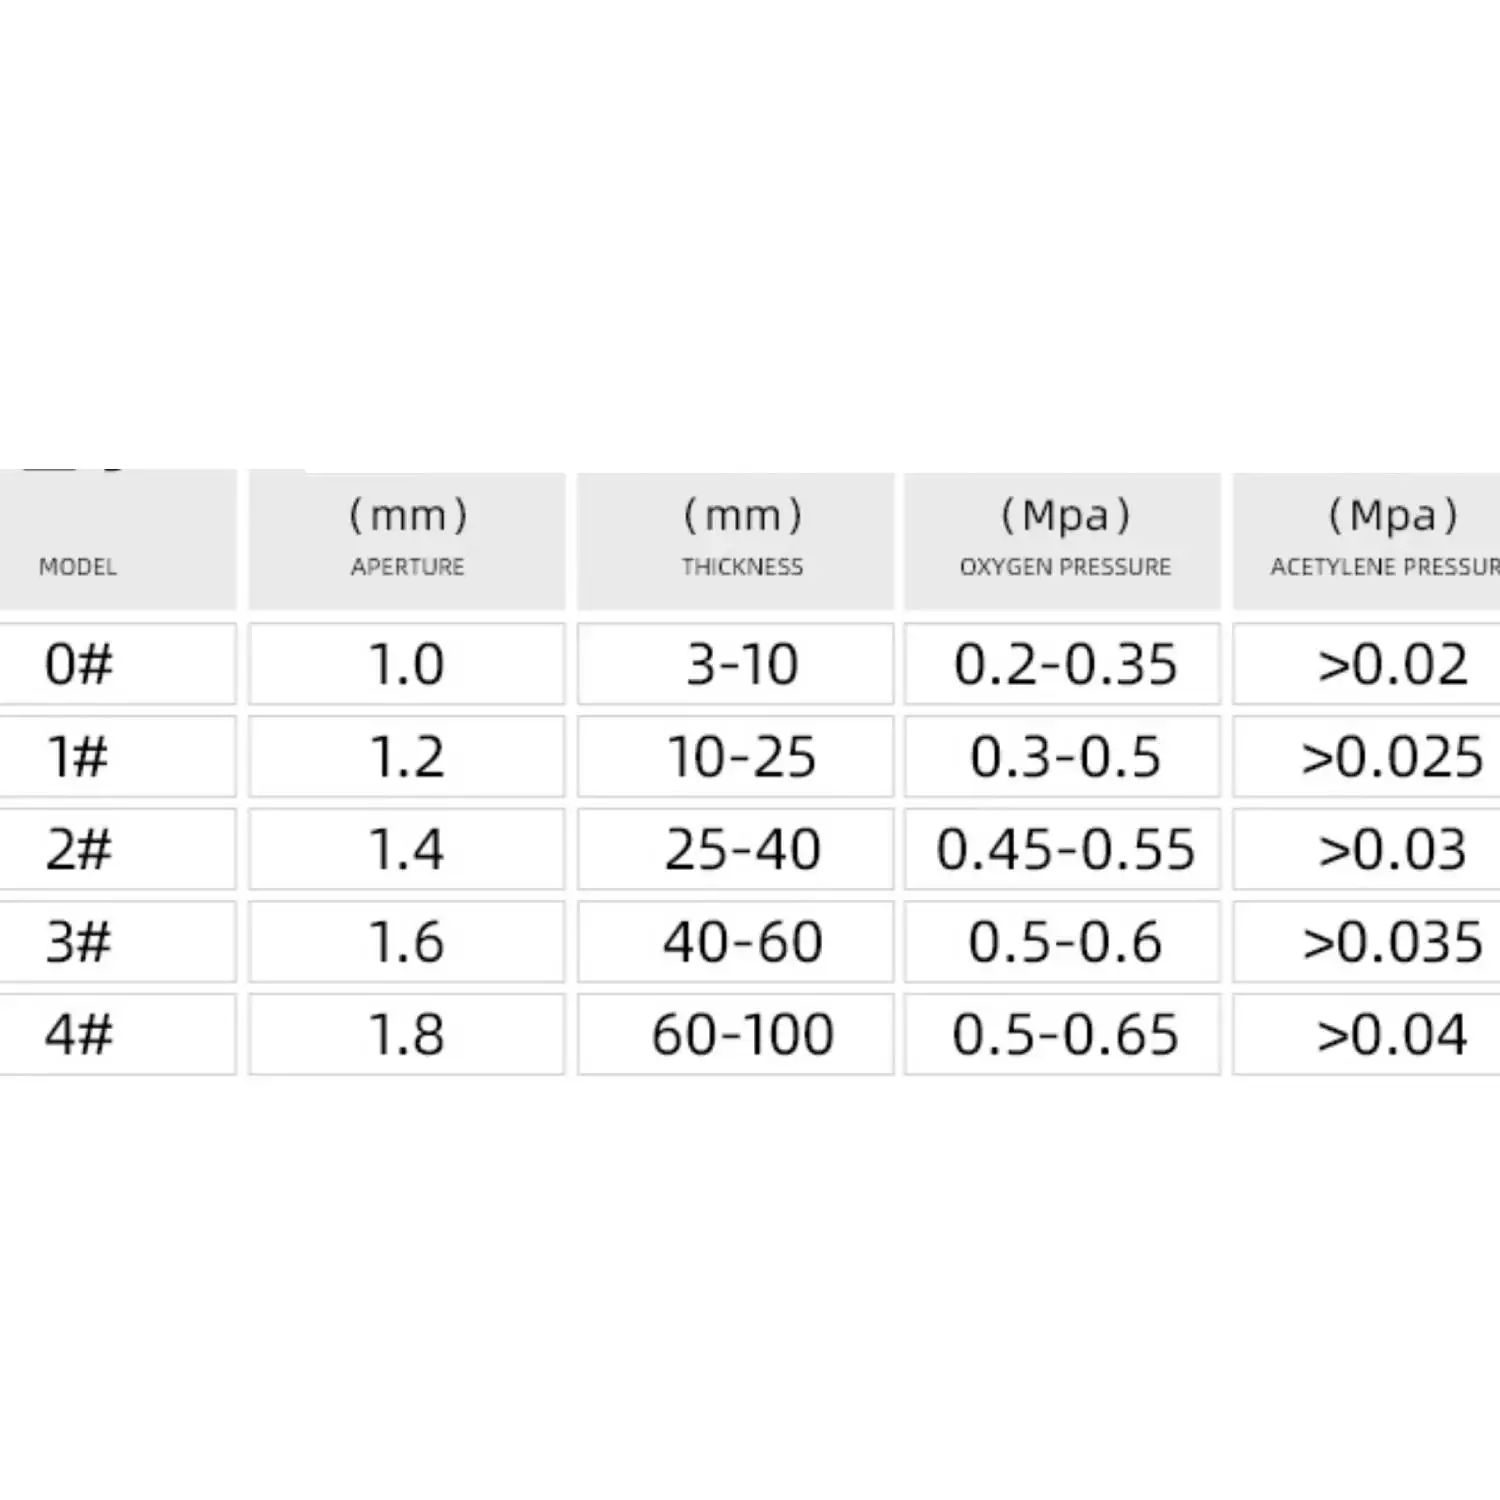1500x1500 pixels.
Task: Select the 0.45-0.55 oxygen pressure value
Action: pos(1065,849)
